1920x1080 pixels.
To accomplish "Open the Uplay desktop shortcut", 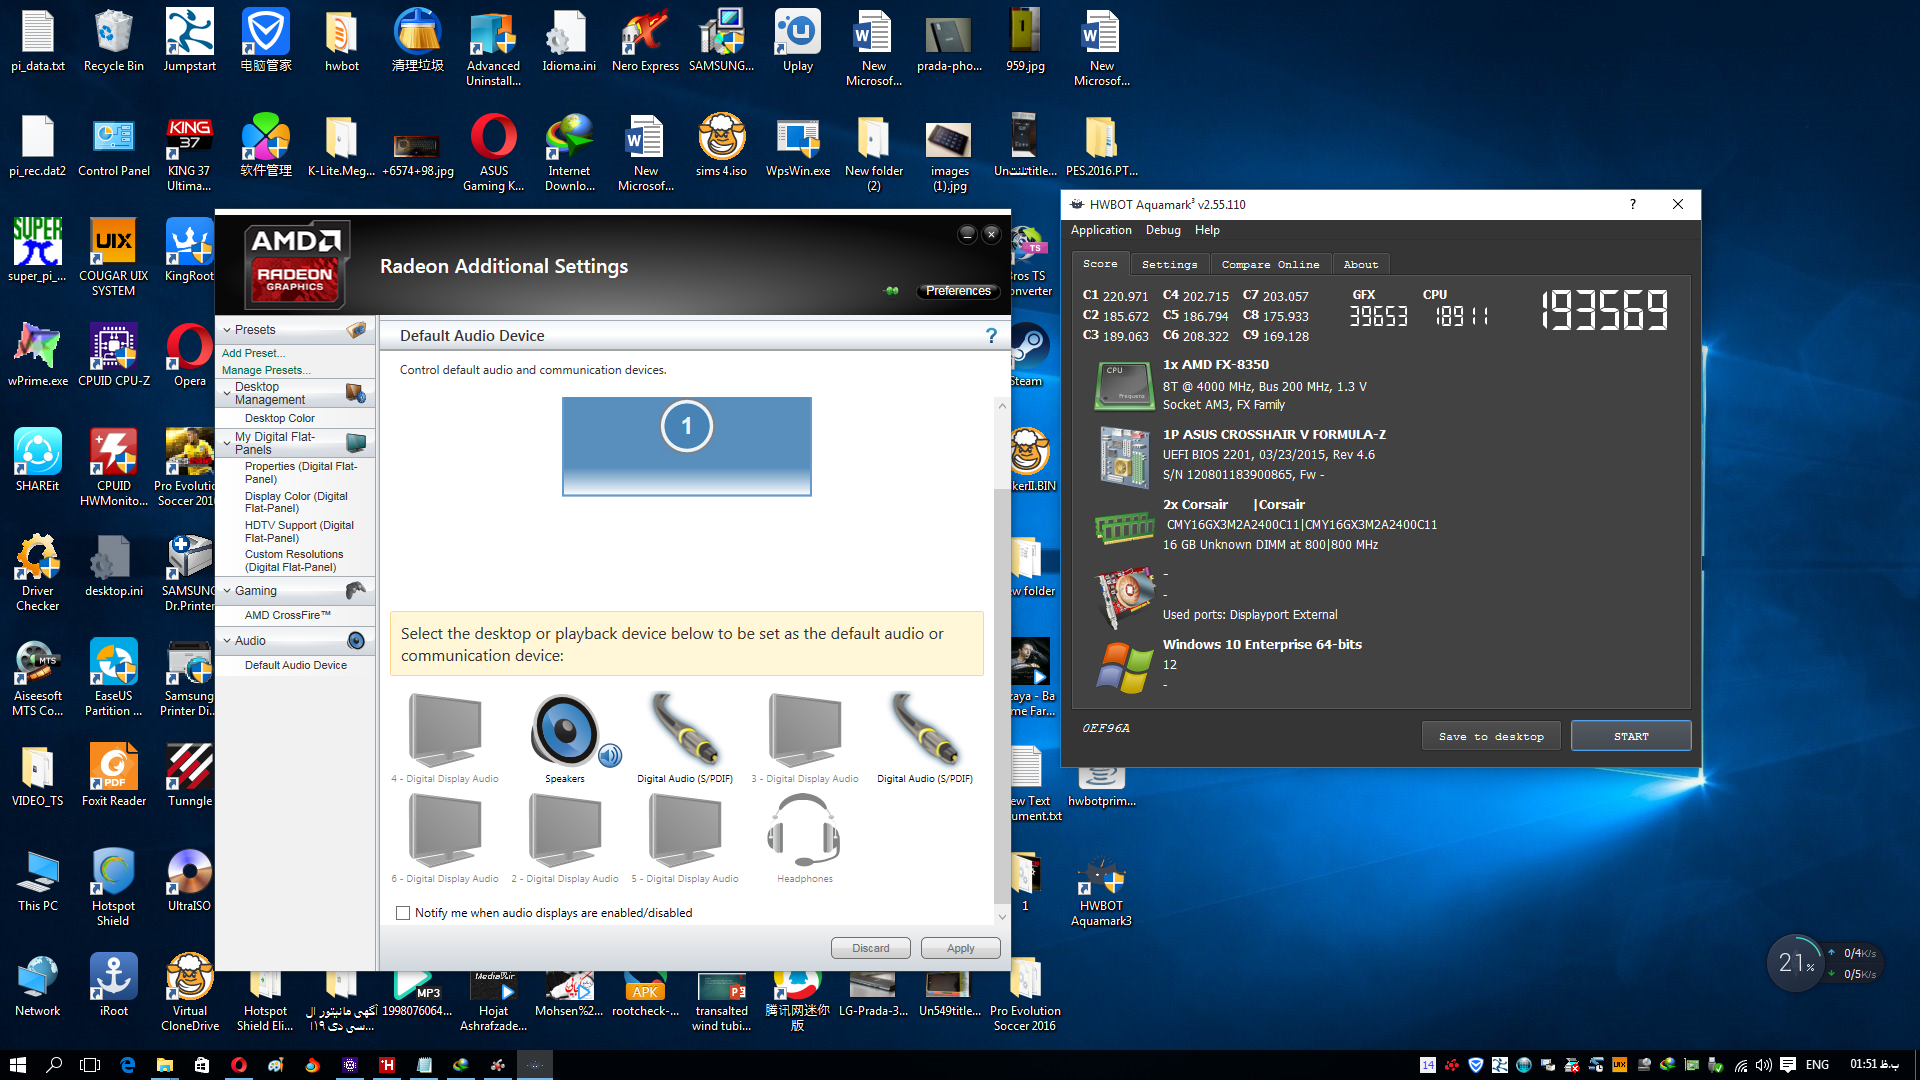I will click(797, 42).
